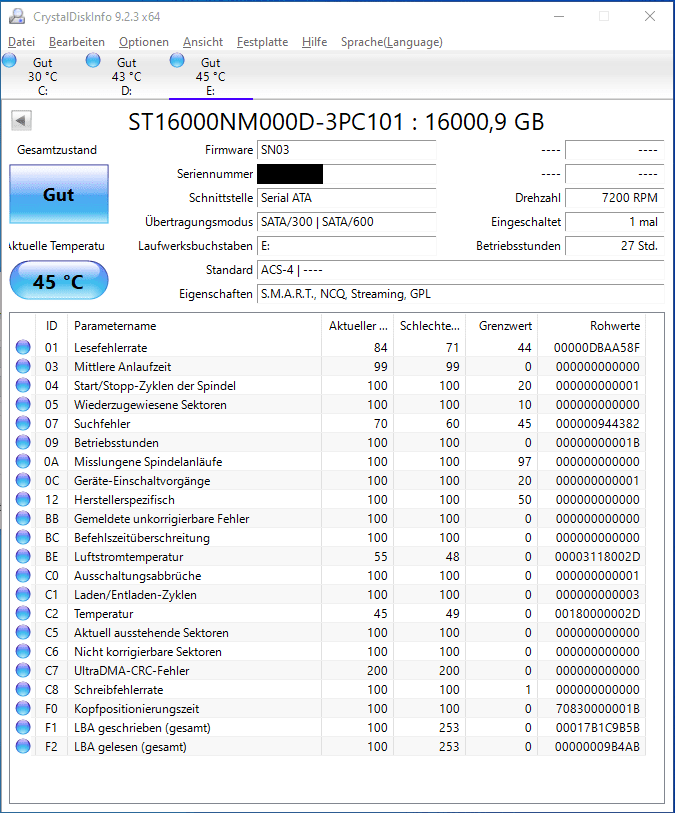The width and height of the screenshot is (675, 813).
Task: Click status orb for Start/Stopp-Zyklen der Spindel
Action: coord(23,385)
